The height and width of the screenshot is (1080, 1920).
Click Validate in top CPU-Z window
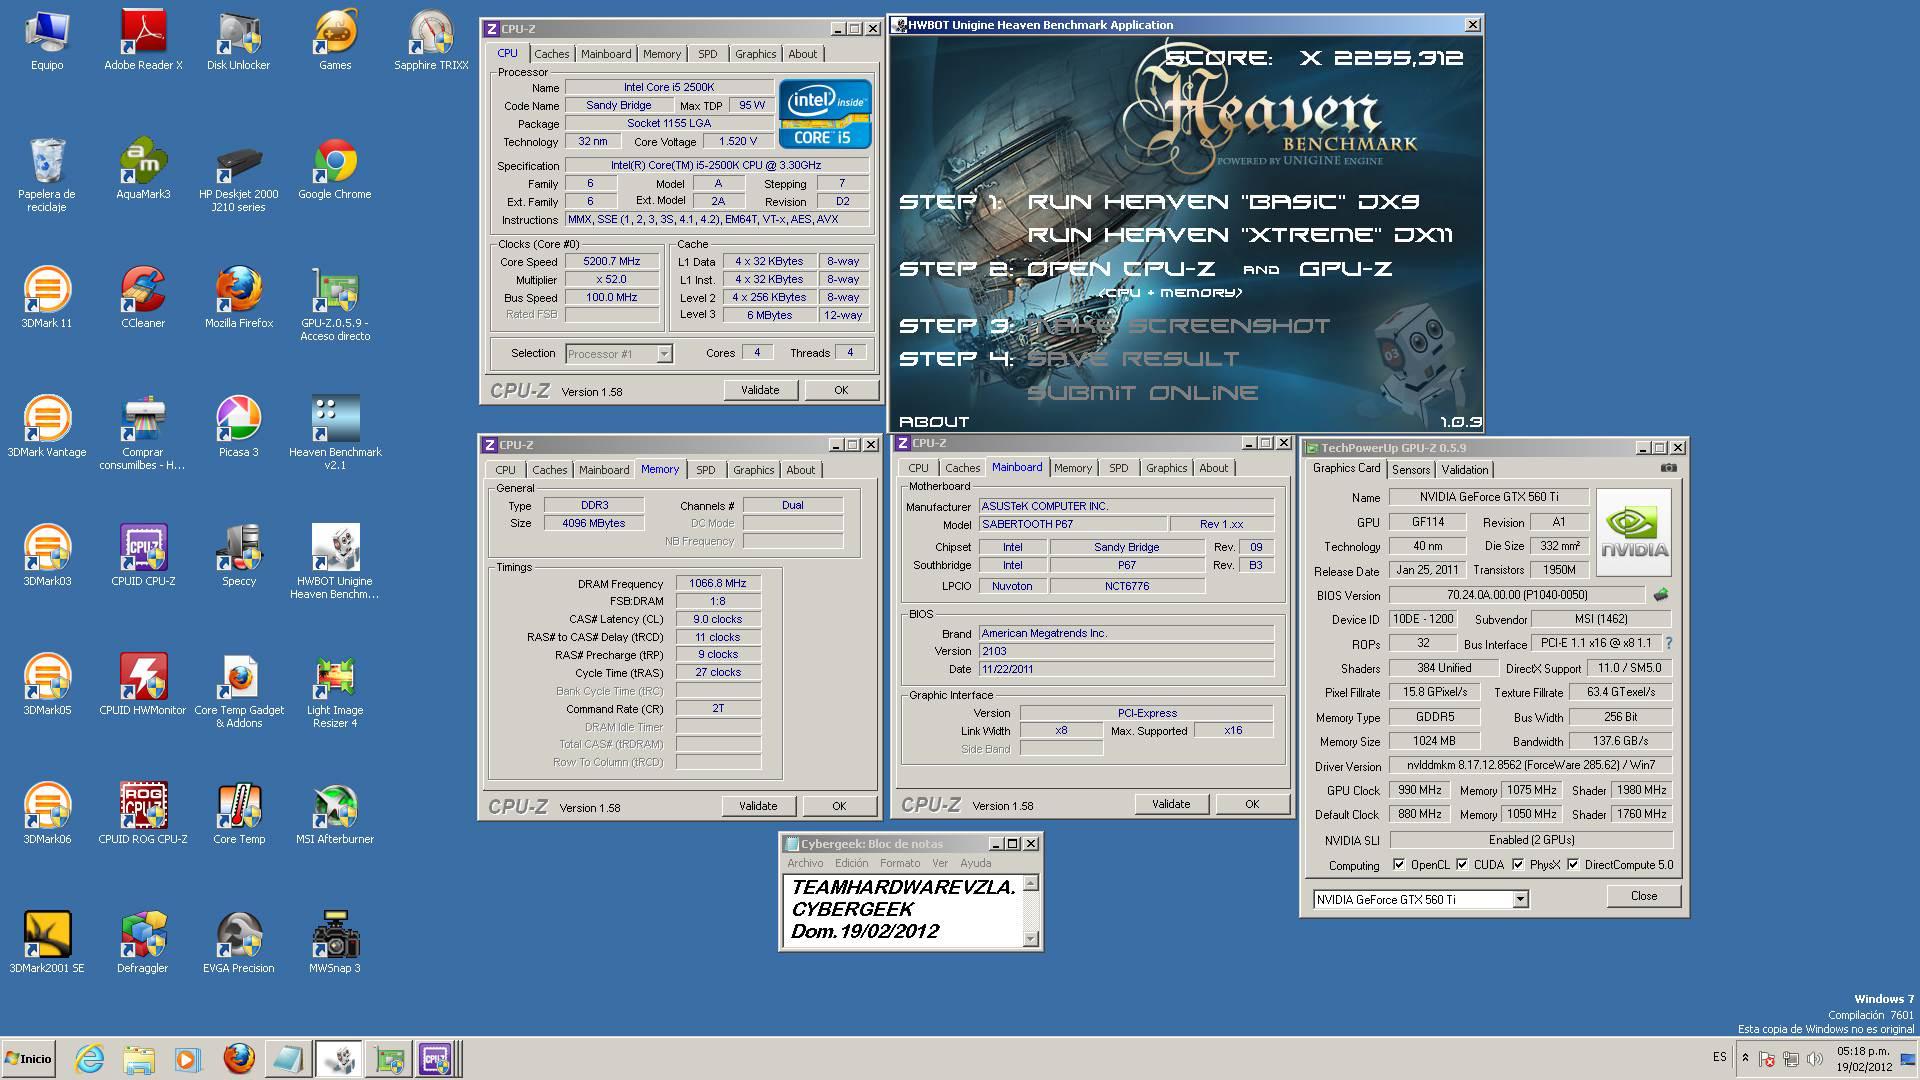(760, 390)
